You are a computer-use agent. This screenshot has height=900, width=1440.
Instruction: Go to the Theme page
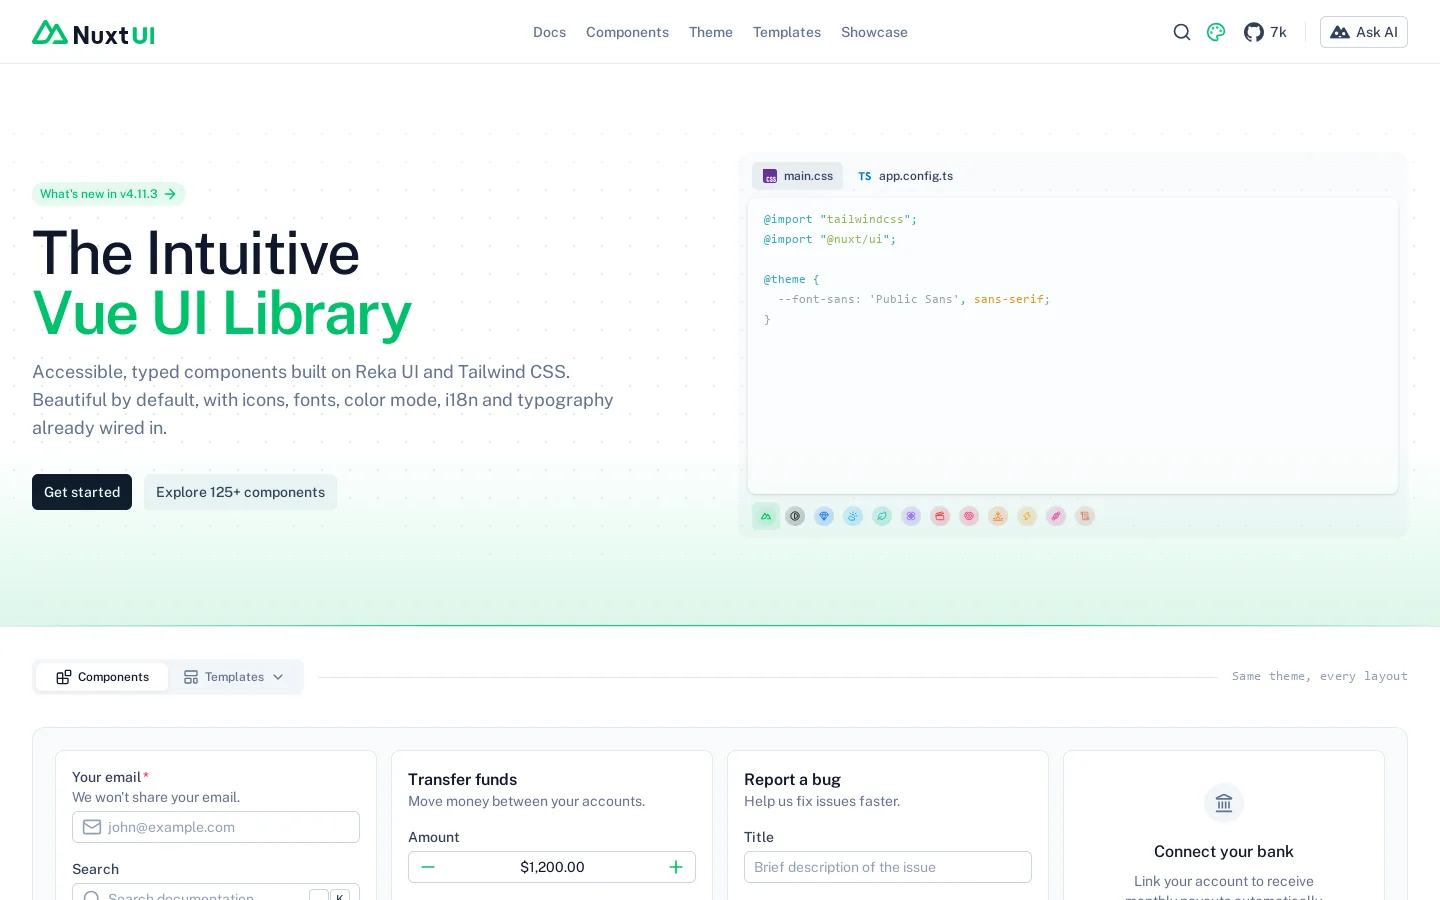coord(711,32)
